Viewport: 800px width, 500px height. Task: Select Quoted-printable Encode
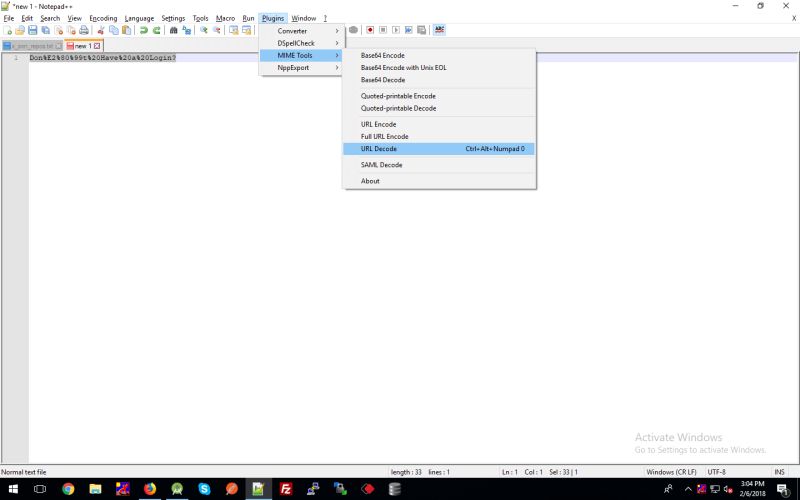click(439, 96)
